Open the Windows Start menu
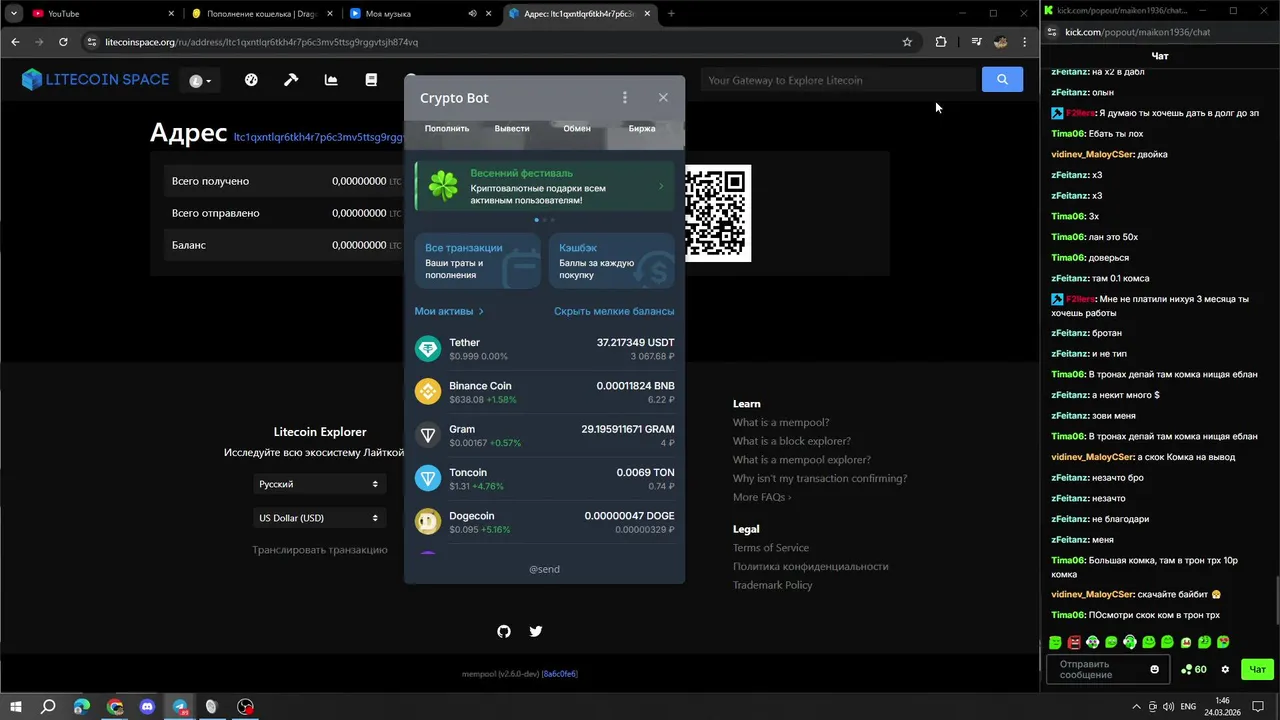The height and width of the screenshot is (720, 1280). tap(16, 706)
